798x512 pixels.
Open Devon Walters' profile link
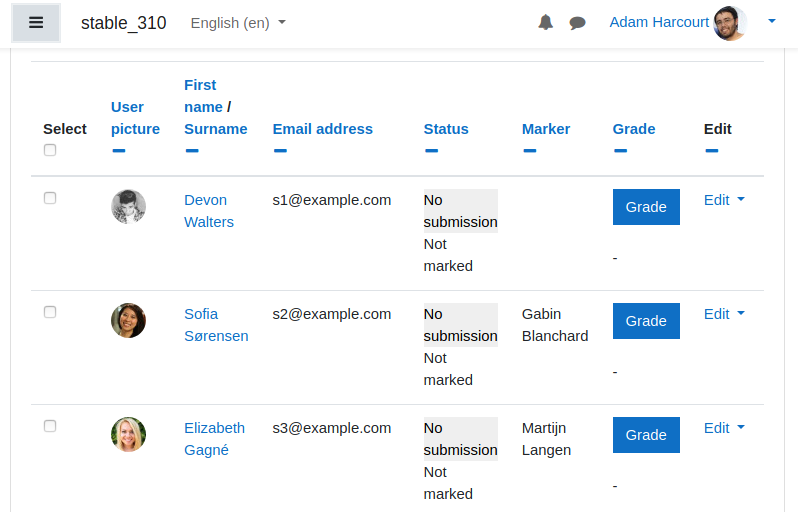coord(209,211)
